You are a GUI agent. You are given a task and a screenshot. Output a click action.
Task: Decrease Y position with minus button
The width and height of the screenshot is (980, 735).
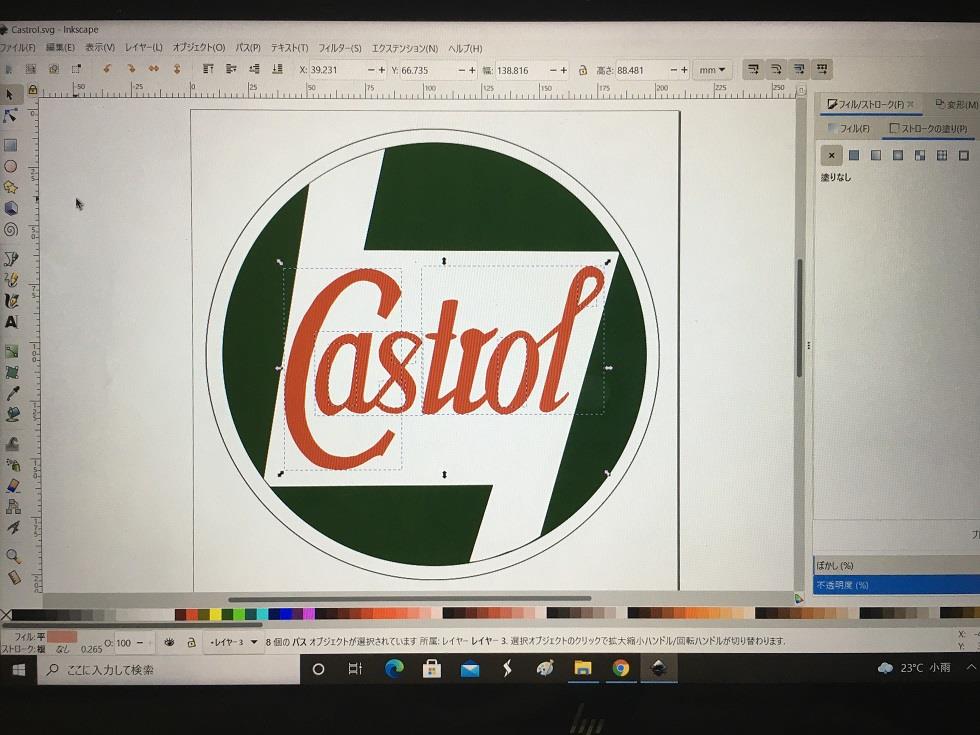coord(462,70)
